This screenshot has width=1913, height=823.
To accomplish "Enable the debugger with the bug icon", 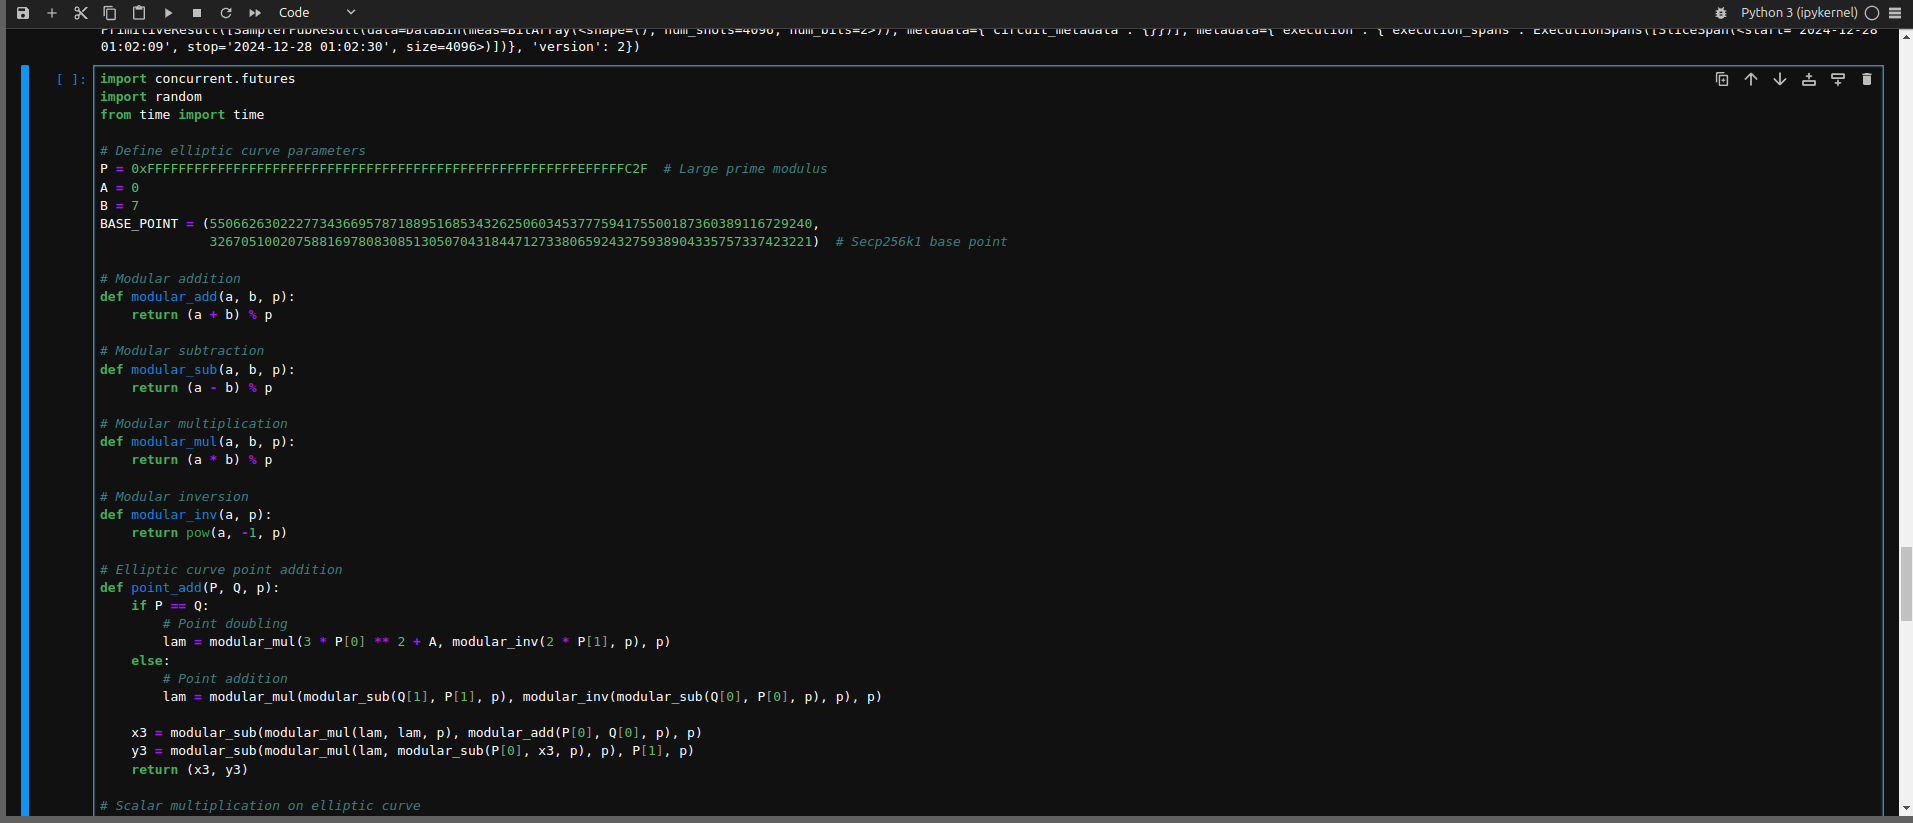I will 1721,13.
